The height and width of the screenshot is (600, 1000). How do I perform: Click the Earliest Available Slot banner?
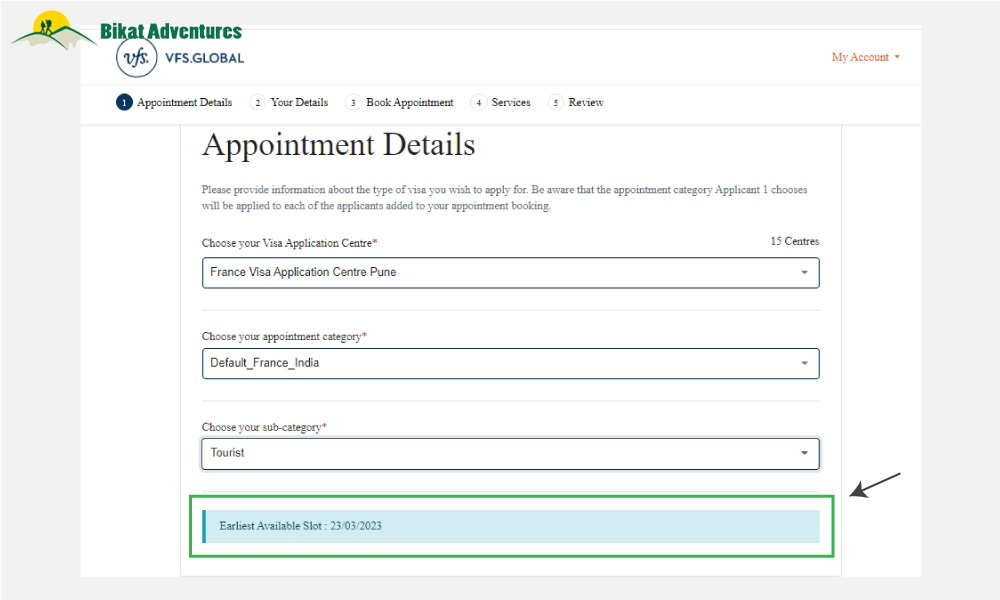(511, 526)
